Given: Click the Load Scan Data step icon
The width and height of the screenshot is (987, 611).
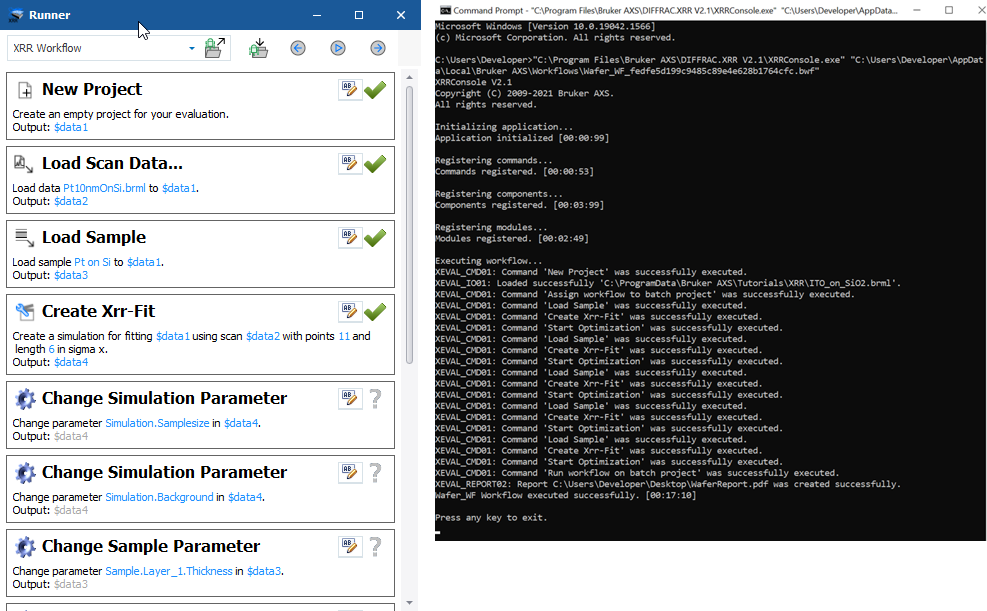Looking at the screenshot, I should [24, 164].
